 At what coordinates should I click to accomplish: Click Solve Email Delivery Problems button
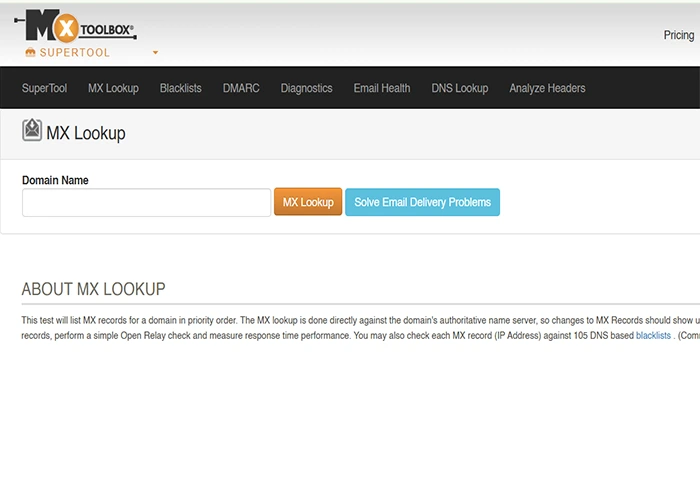coord(422,202)
